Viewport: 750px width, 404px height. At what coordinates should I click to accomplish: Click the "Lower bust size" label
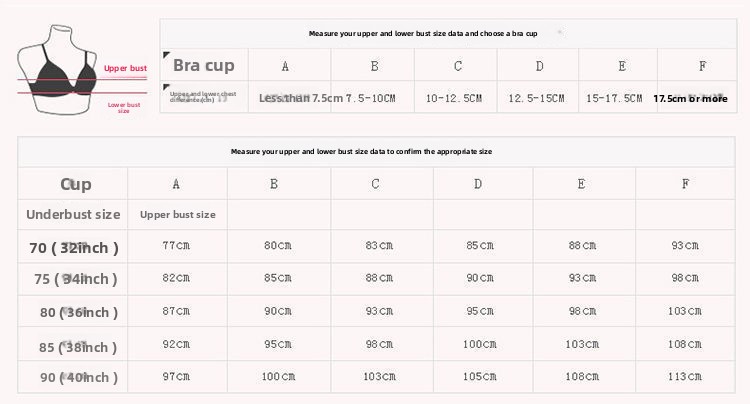(124, 107)
